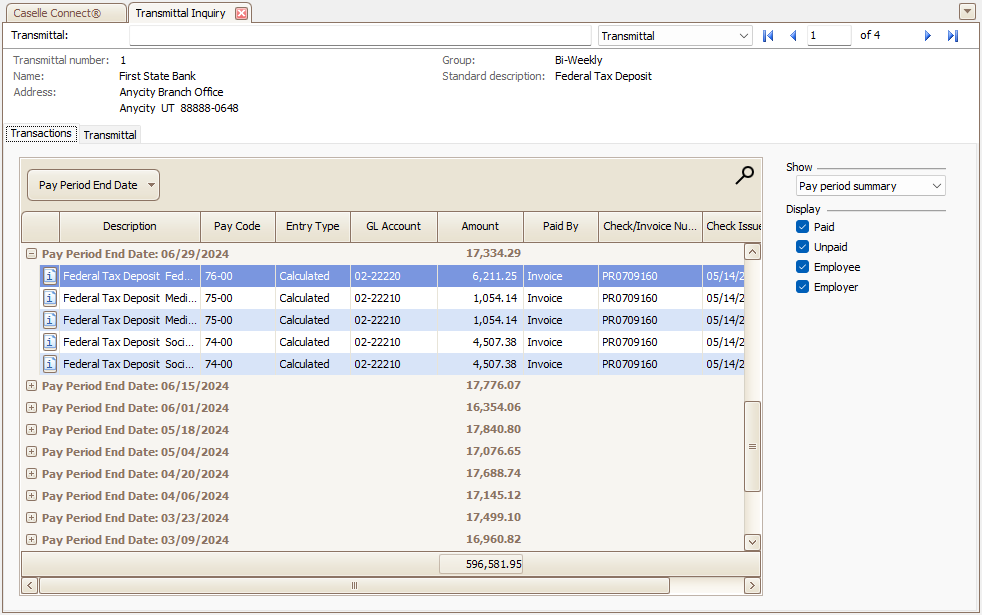Uncheck the Paid display checkbox
This screenshot has width=982, height=615.
coord(803,227)
